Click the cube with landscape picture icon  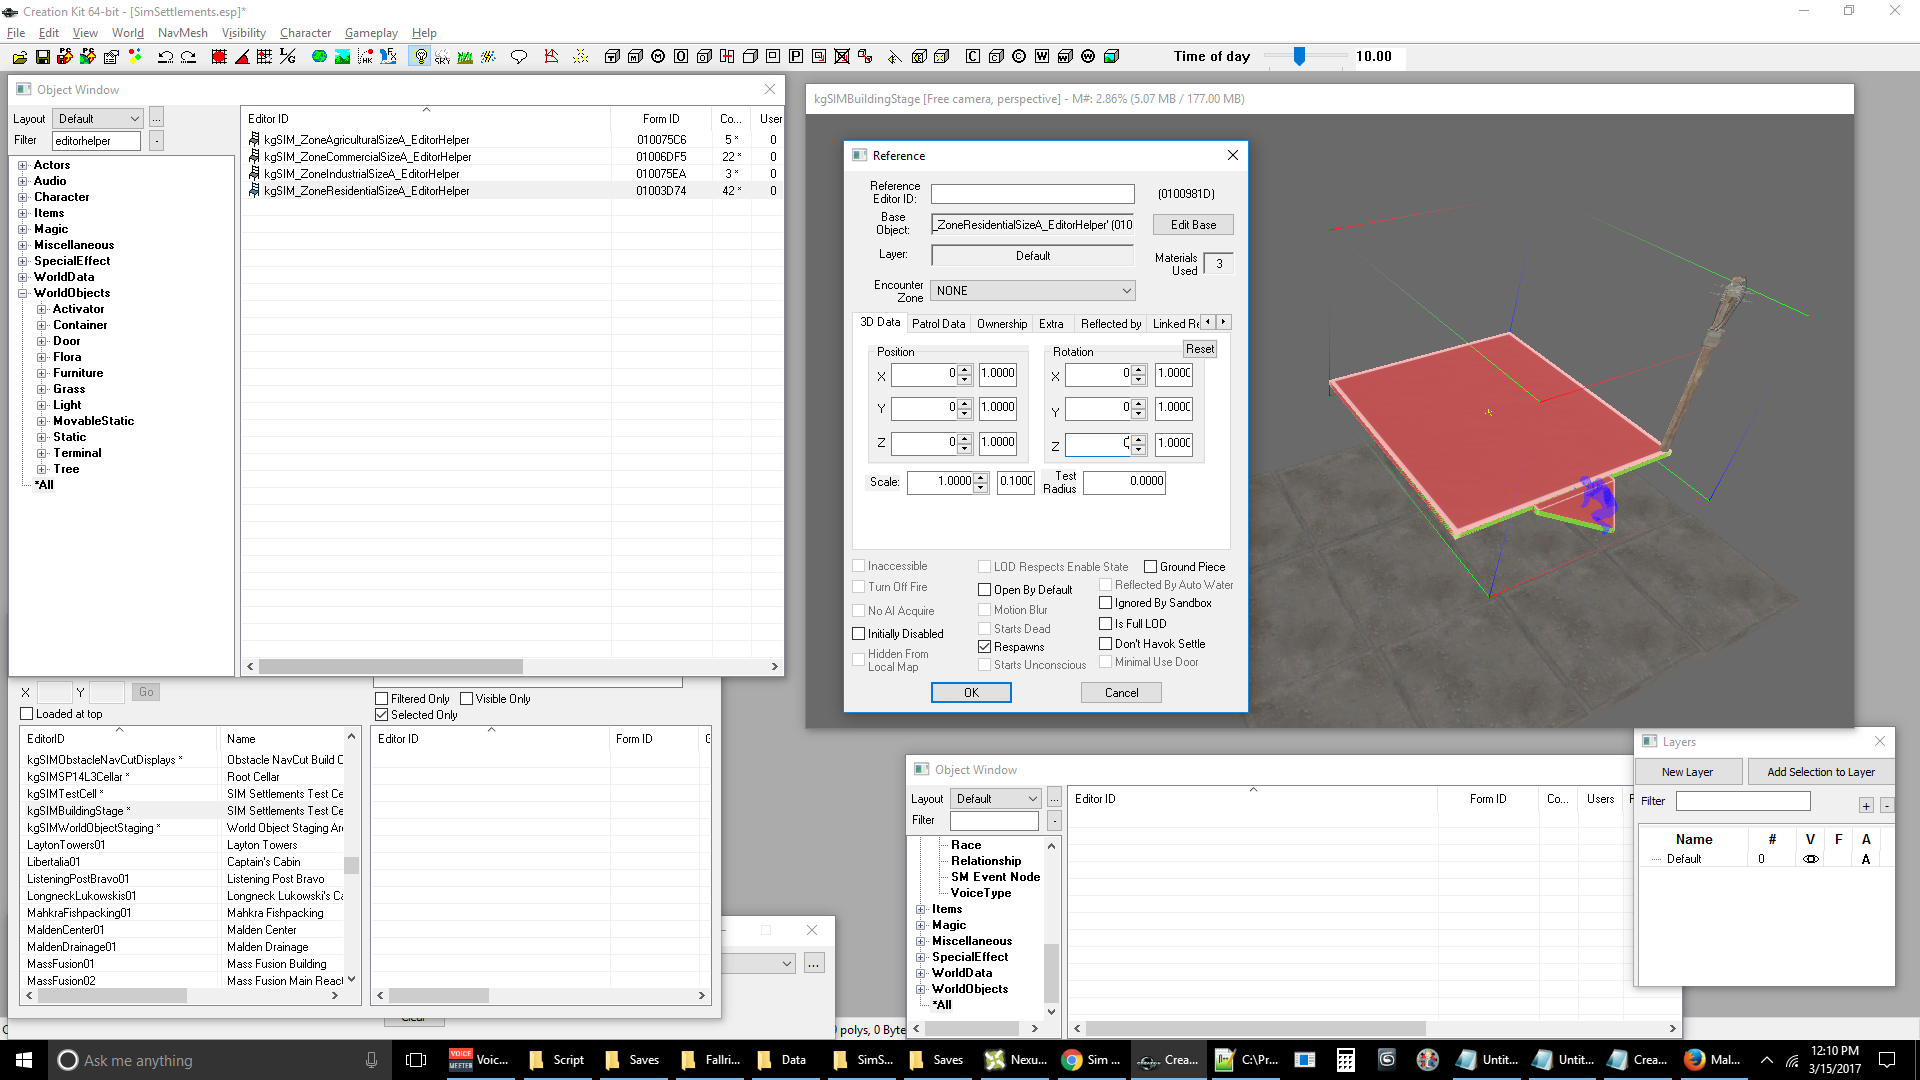tap(1111, 57)
